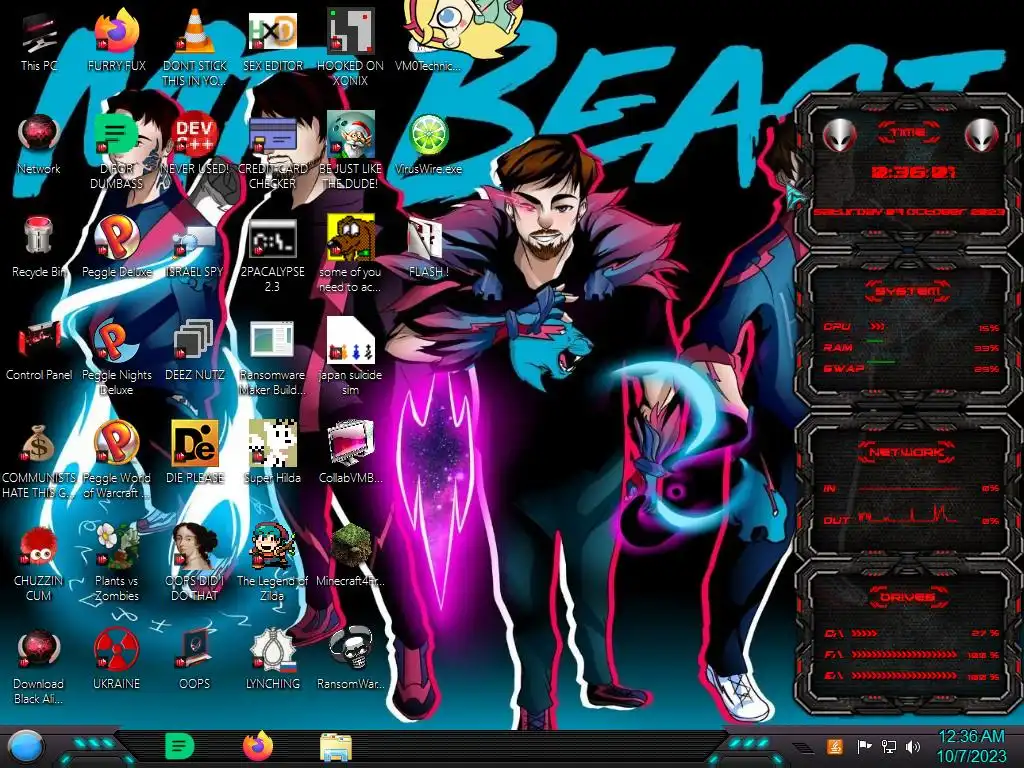Open the VirusWire.exe lime icon
1024x768 pixels.
coord(428,136)
